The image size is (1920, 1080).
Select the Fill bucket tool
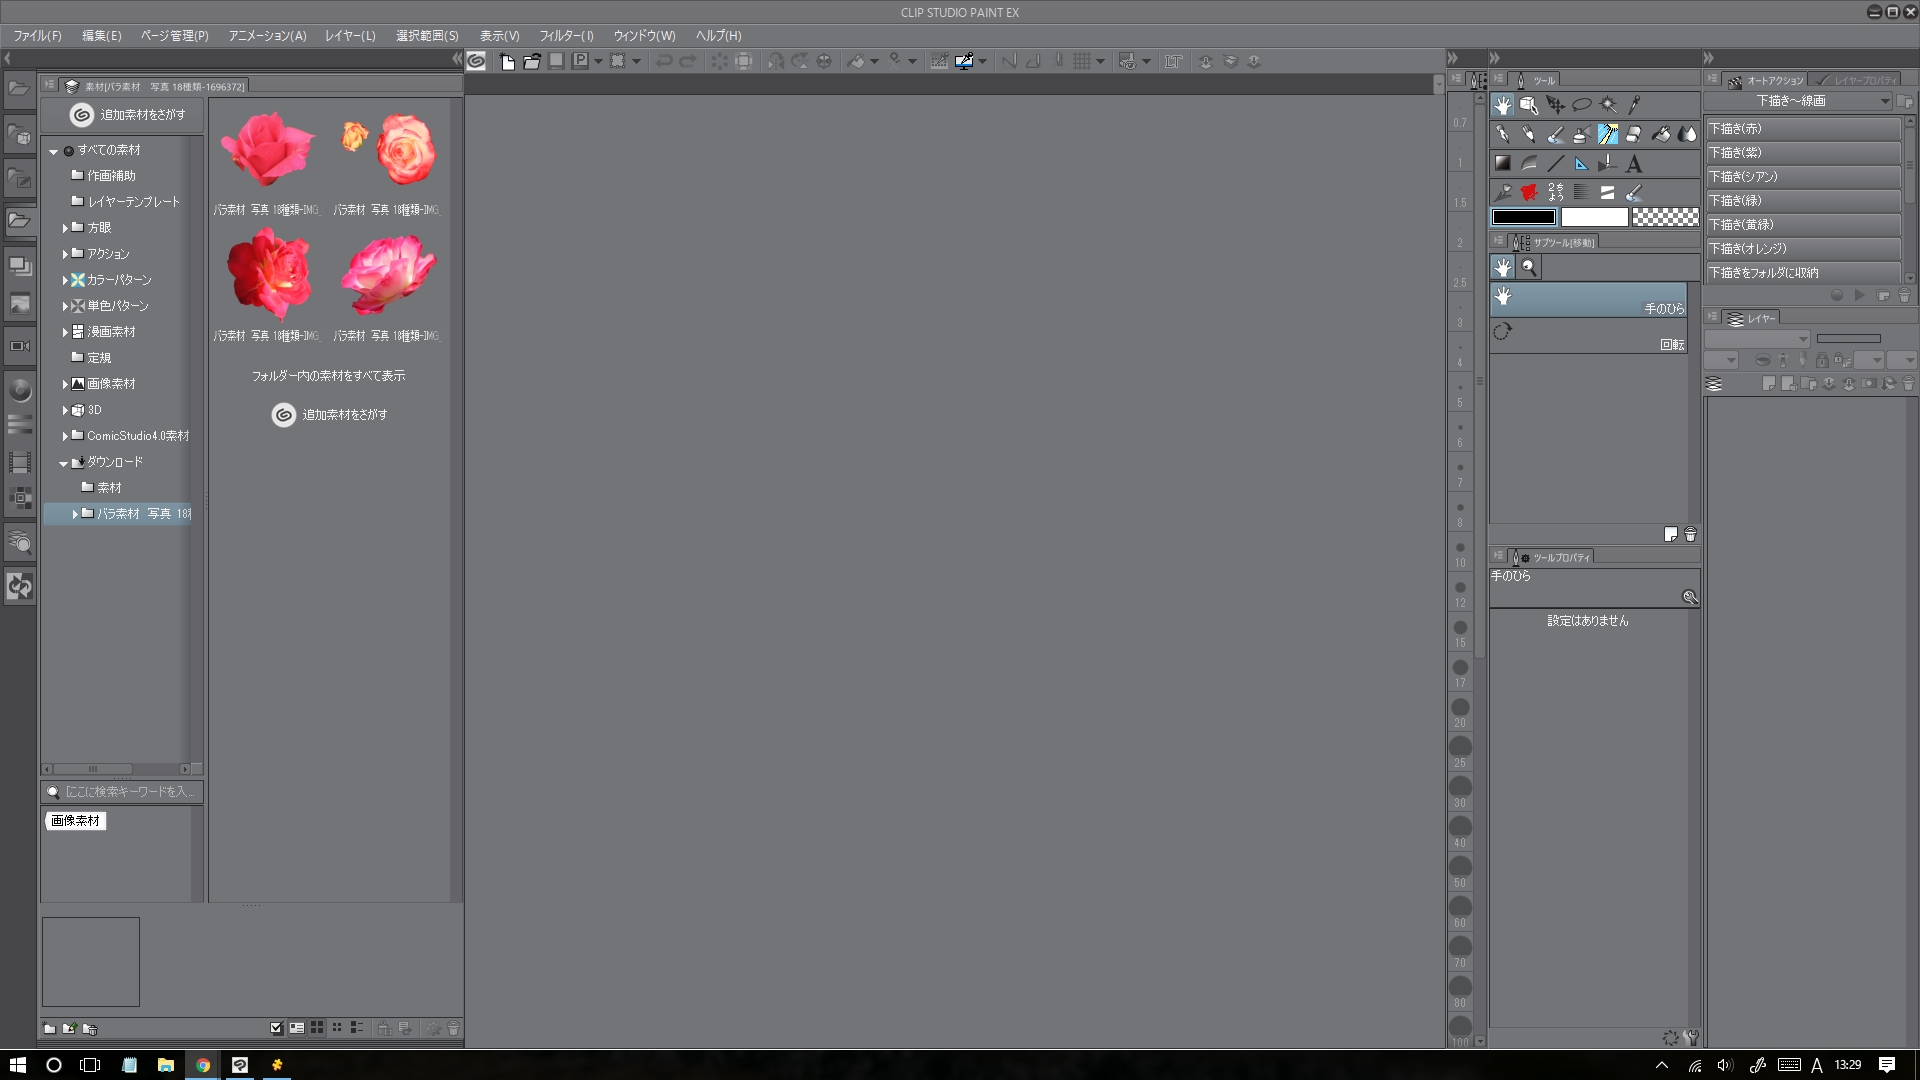coord(1661,134)
